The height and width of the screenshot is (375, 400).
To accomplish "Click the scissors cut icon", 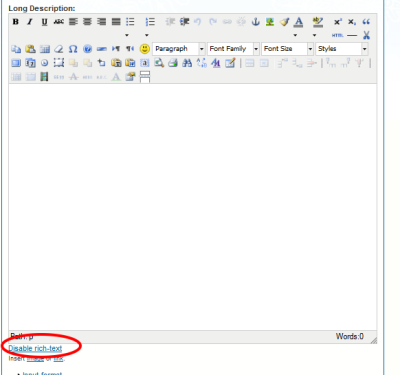I will click(x=366, y=35).
